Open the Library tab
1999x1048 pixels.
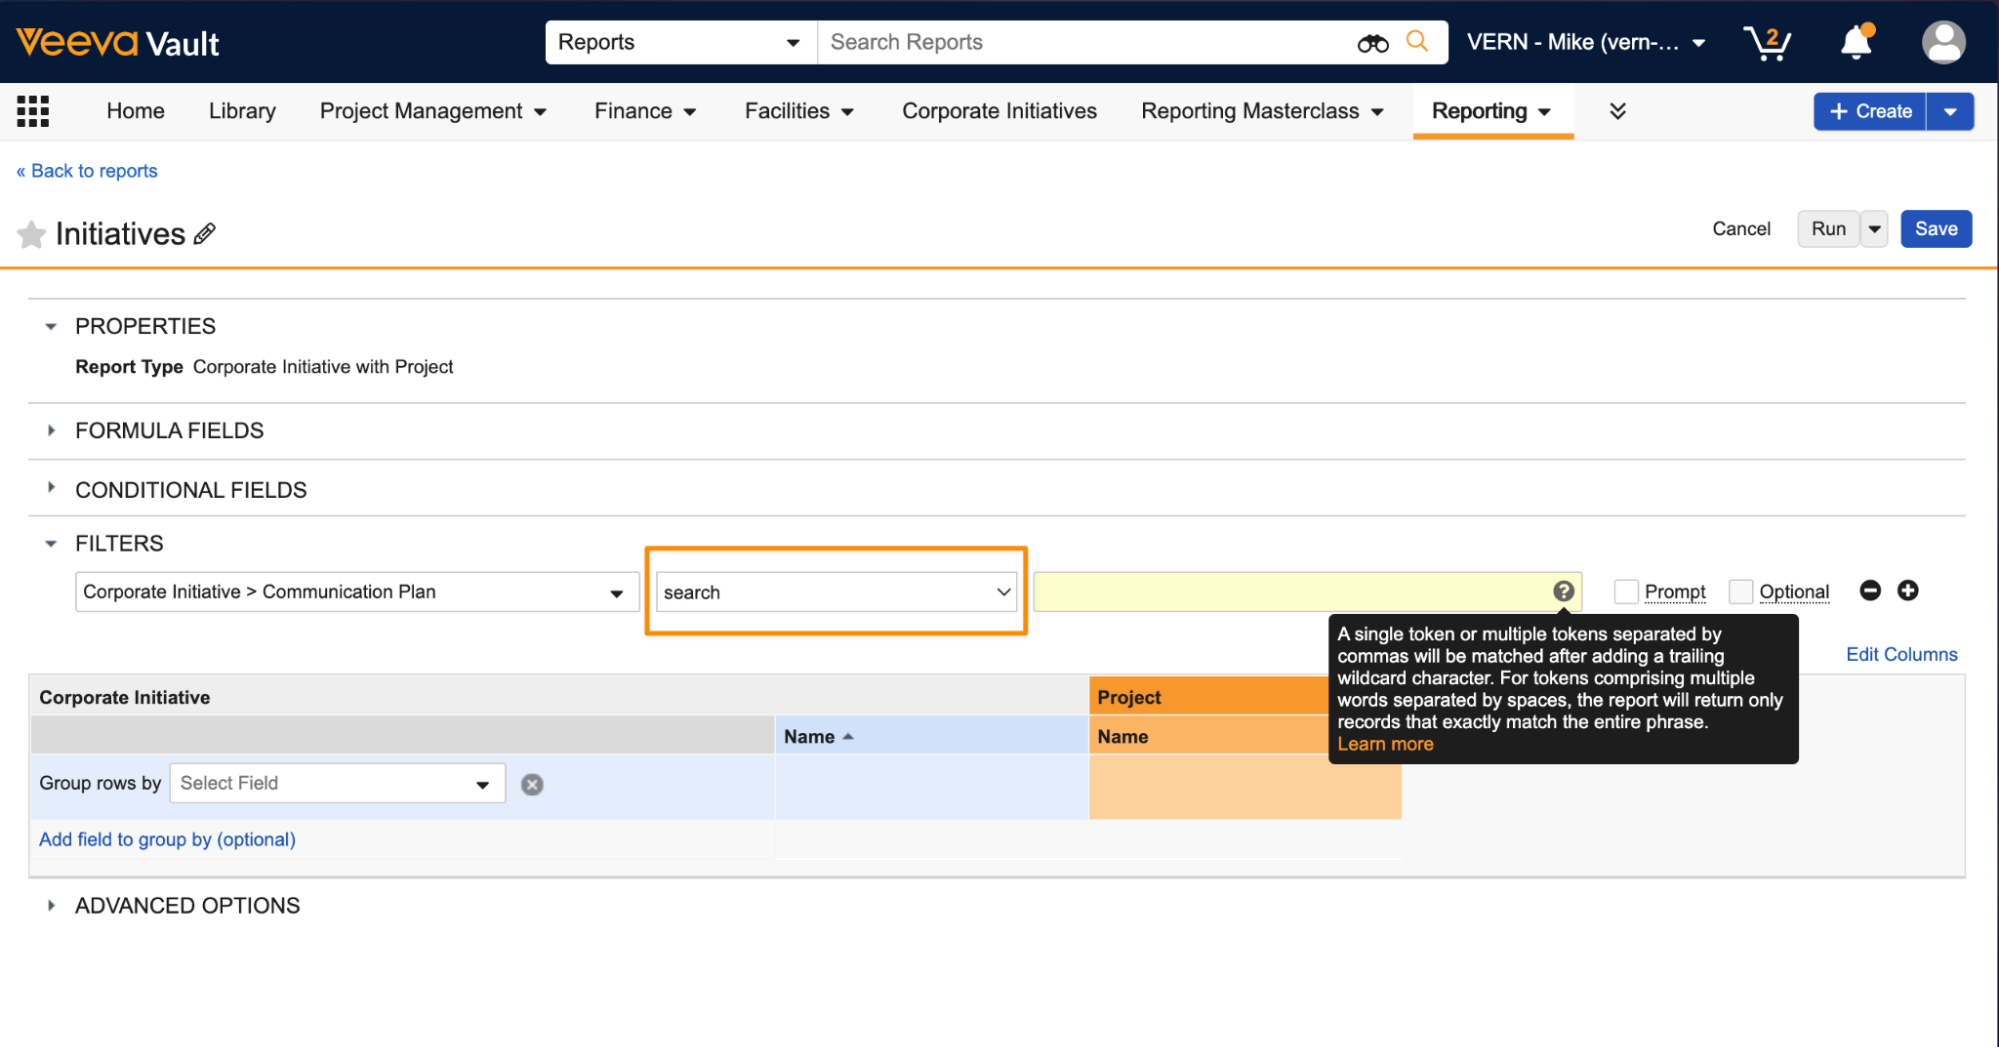(242, 111)
